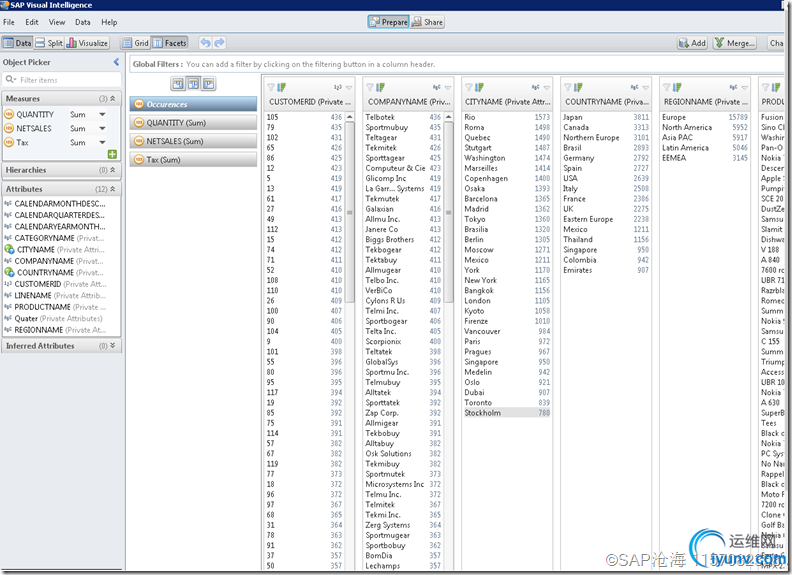Switch display to Grid mode
The height and width of the screenshot is (575, 792).
135,43
